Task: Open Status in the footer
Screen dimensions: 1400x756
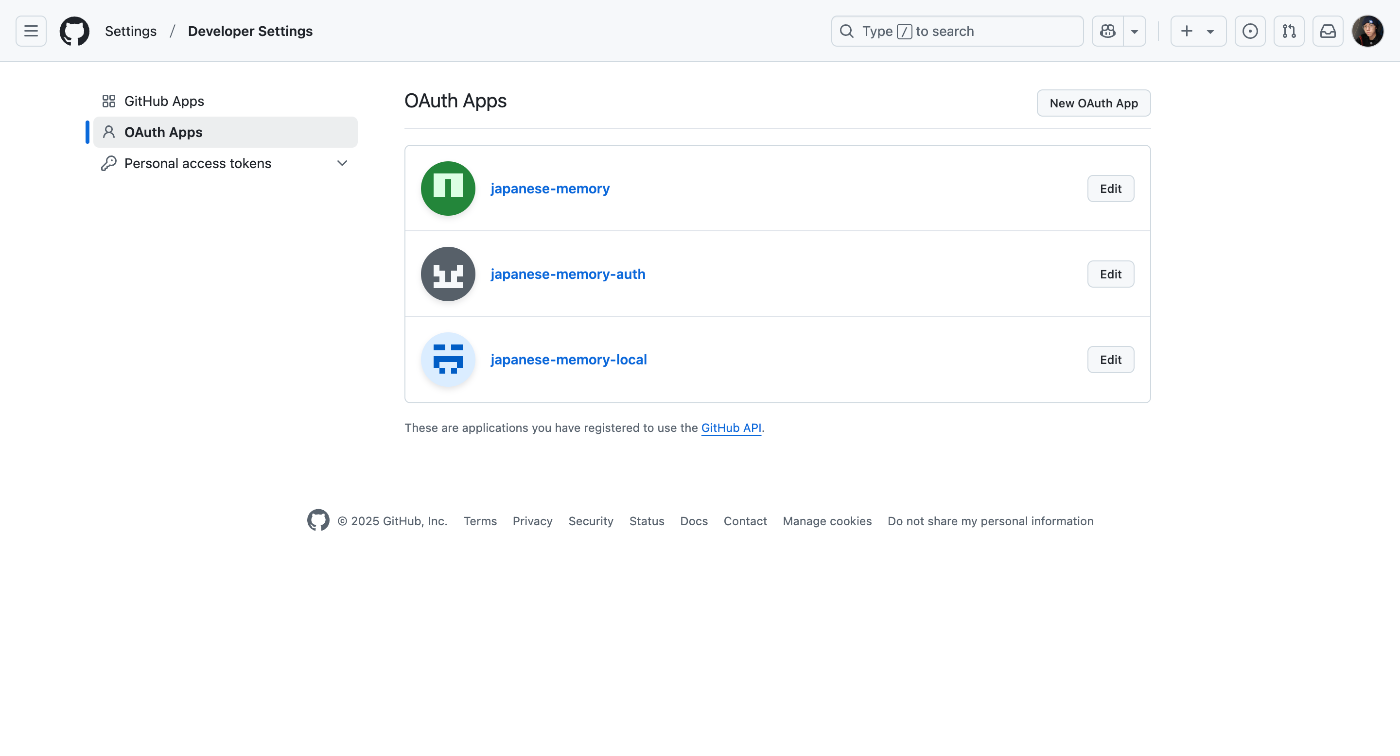Action: point(647,521)
